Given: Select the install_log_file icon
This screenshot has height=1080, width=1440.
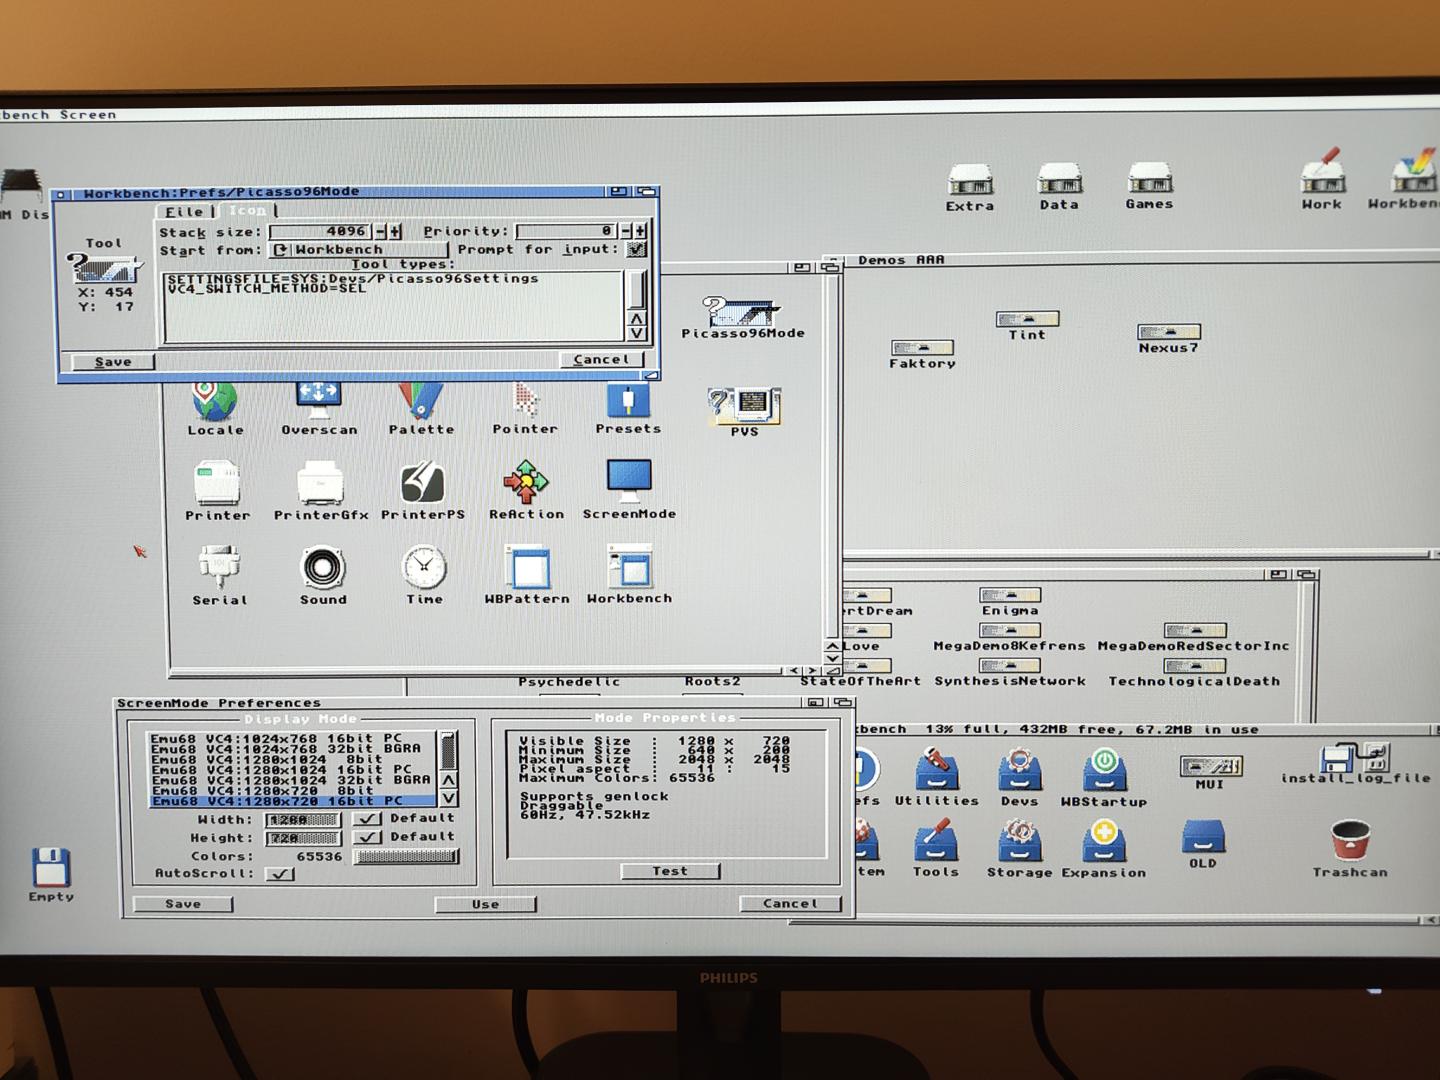Looking at the screenshot, I should tap(1355, 757).
